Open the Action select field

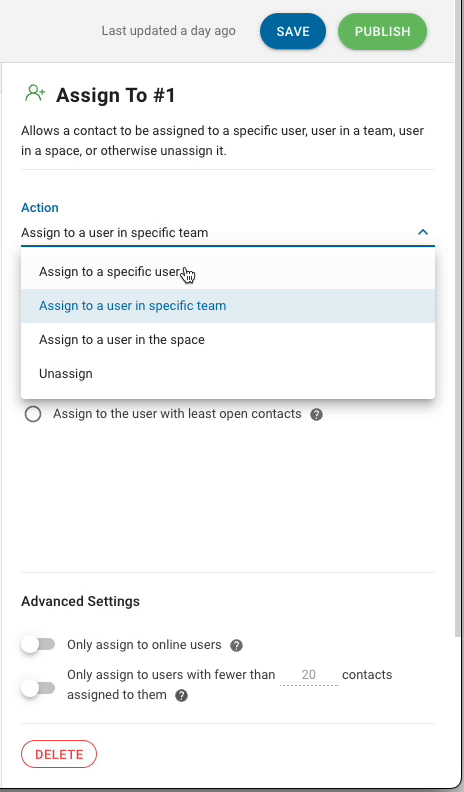point(228,233)
